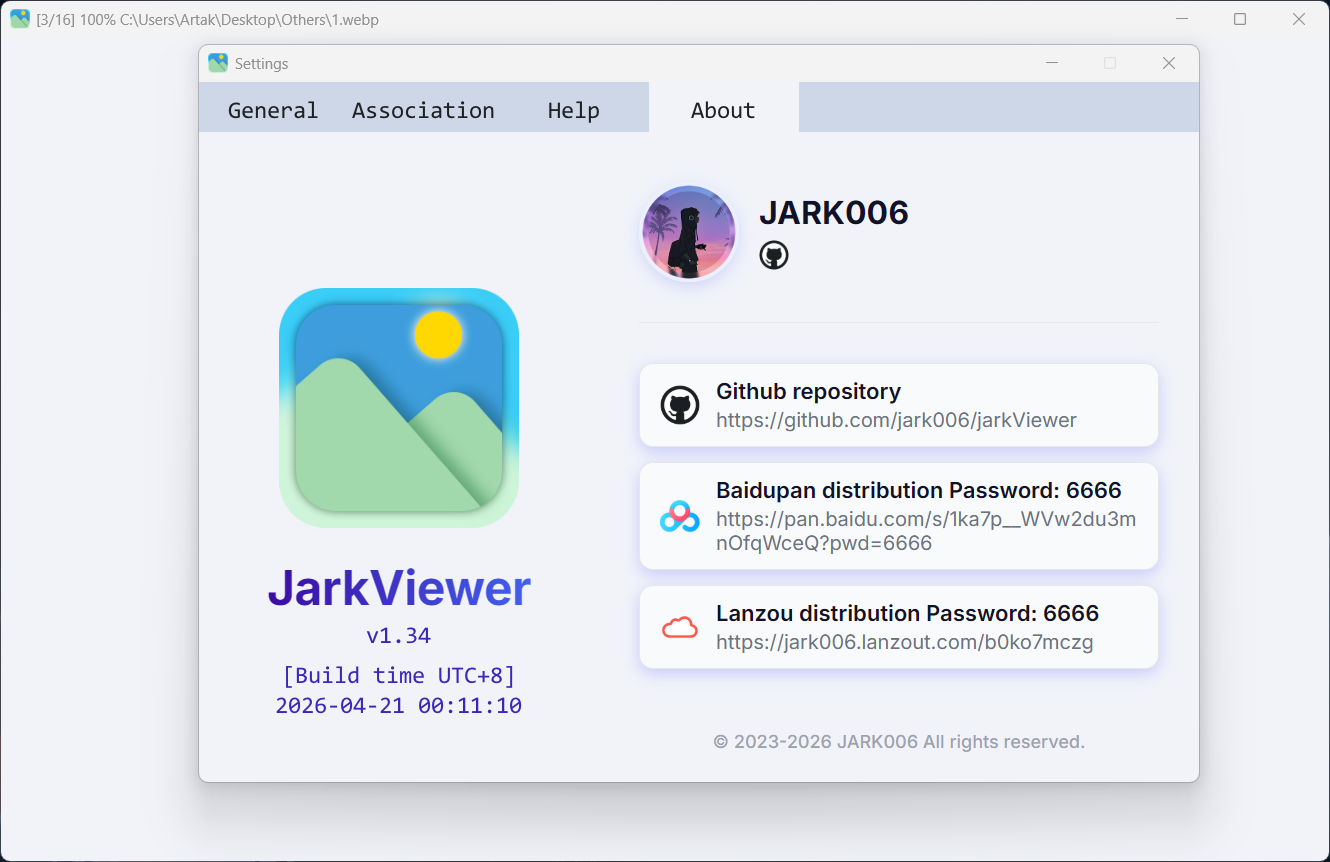The width and height of the screenshot is (1330, 862).
Task: Click the v1.34 version label
Action: 398,635
